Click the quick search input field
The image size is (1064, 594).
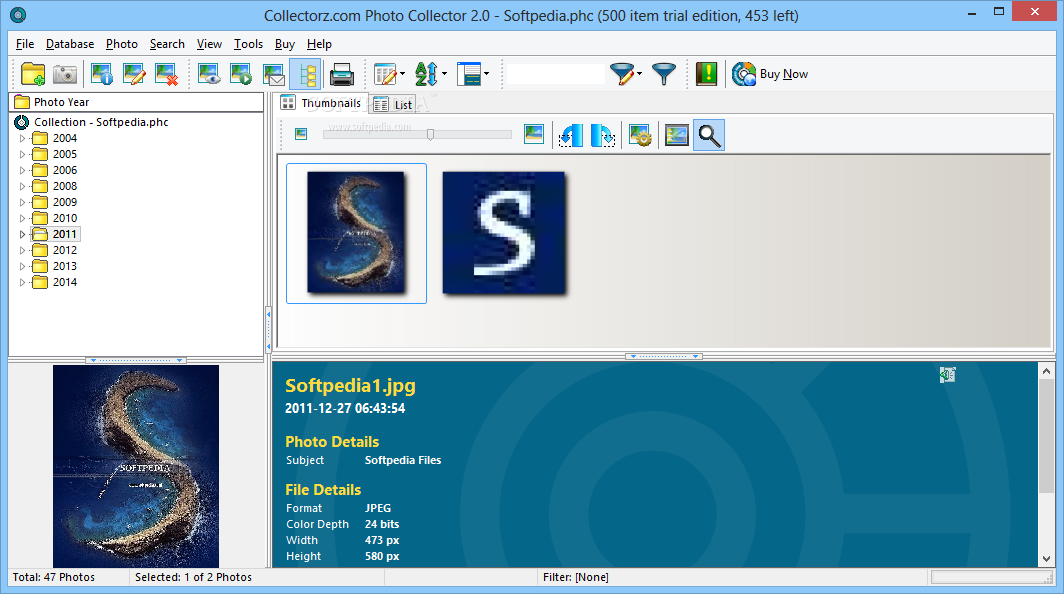pos(555,74)
